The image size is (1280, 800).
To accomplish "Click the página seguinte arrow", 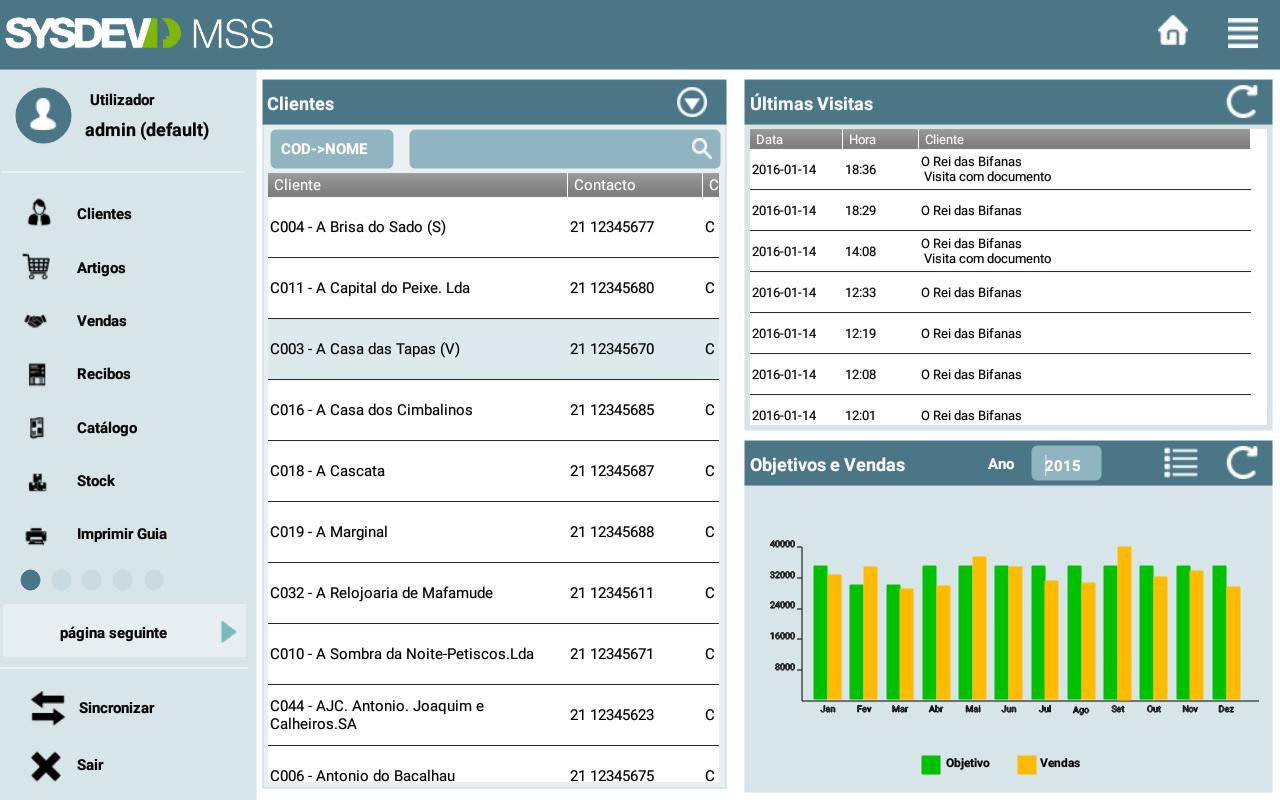I will coord(229,632).
